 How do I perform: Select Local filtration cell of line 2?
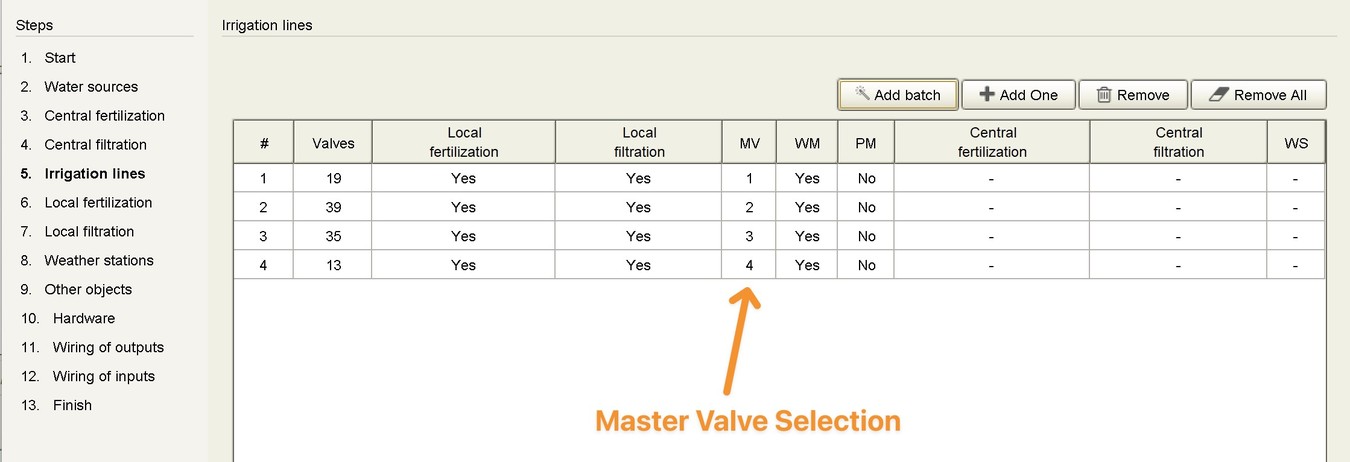click(x=638, y=207)
